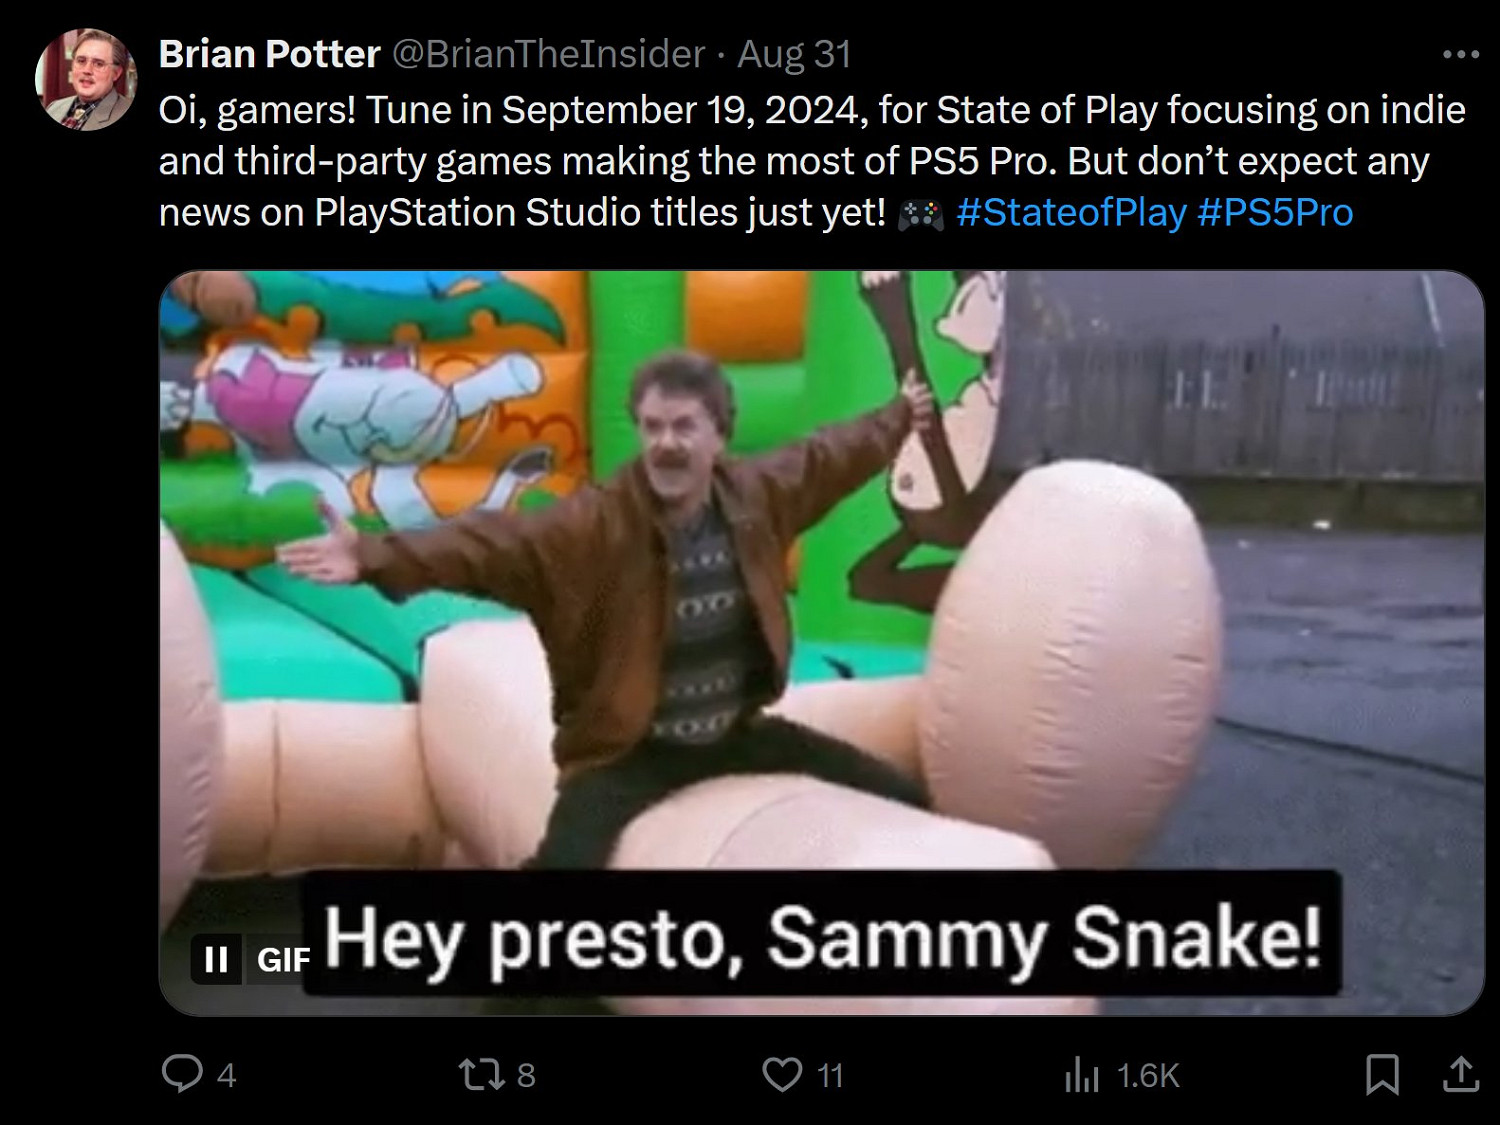Click the repost count number 8

[526, 1076]
